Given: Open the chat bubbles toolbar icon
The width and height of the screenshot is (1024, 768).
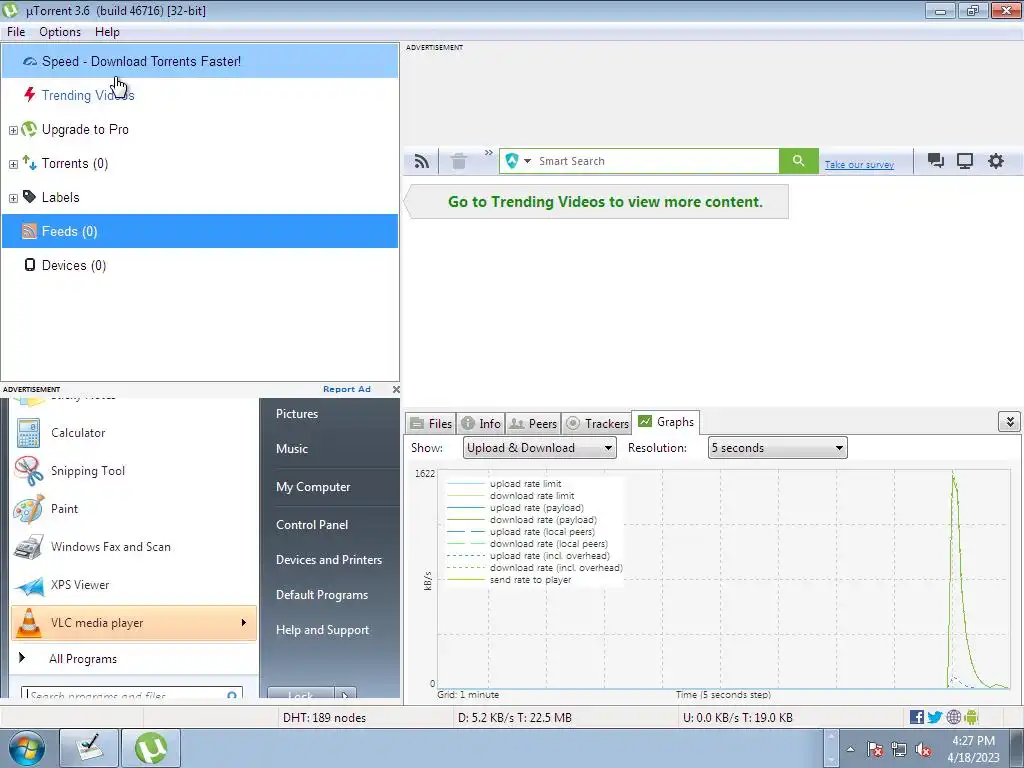Looking at the screenshot, I should coord(936,161).
